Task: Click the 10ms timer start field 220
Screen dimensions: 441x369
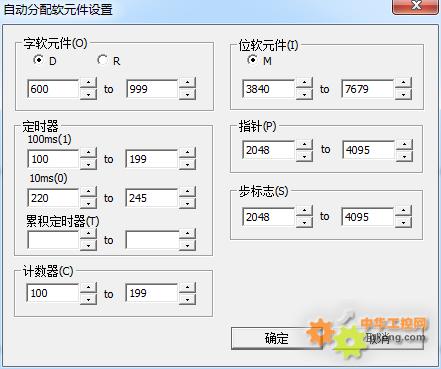Action: [53, 198]
